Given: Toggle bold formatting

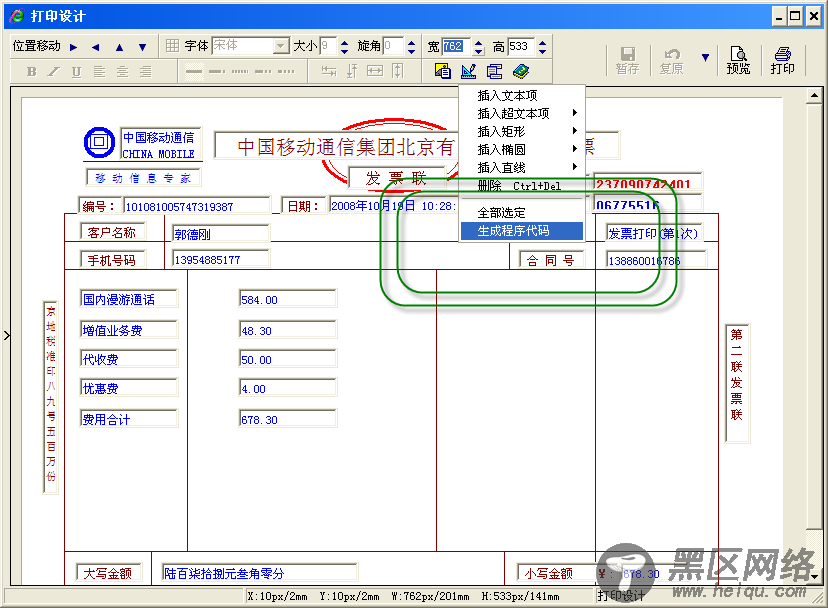Looking at the screenshot, I should (x=32, y=71).
